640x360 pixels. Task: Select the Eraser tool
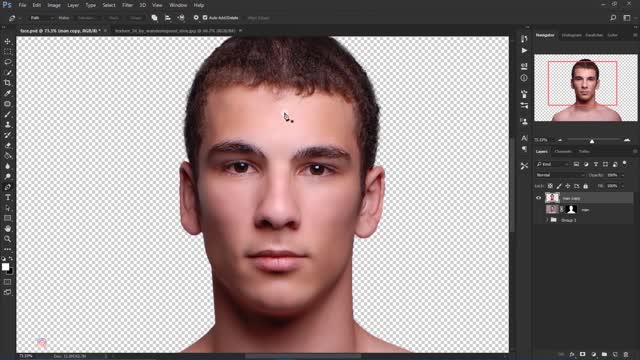pos(7,145)
